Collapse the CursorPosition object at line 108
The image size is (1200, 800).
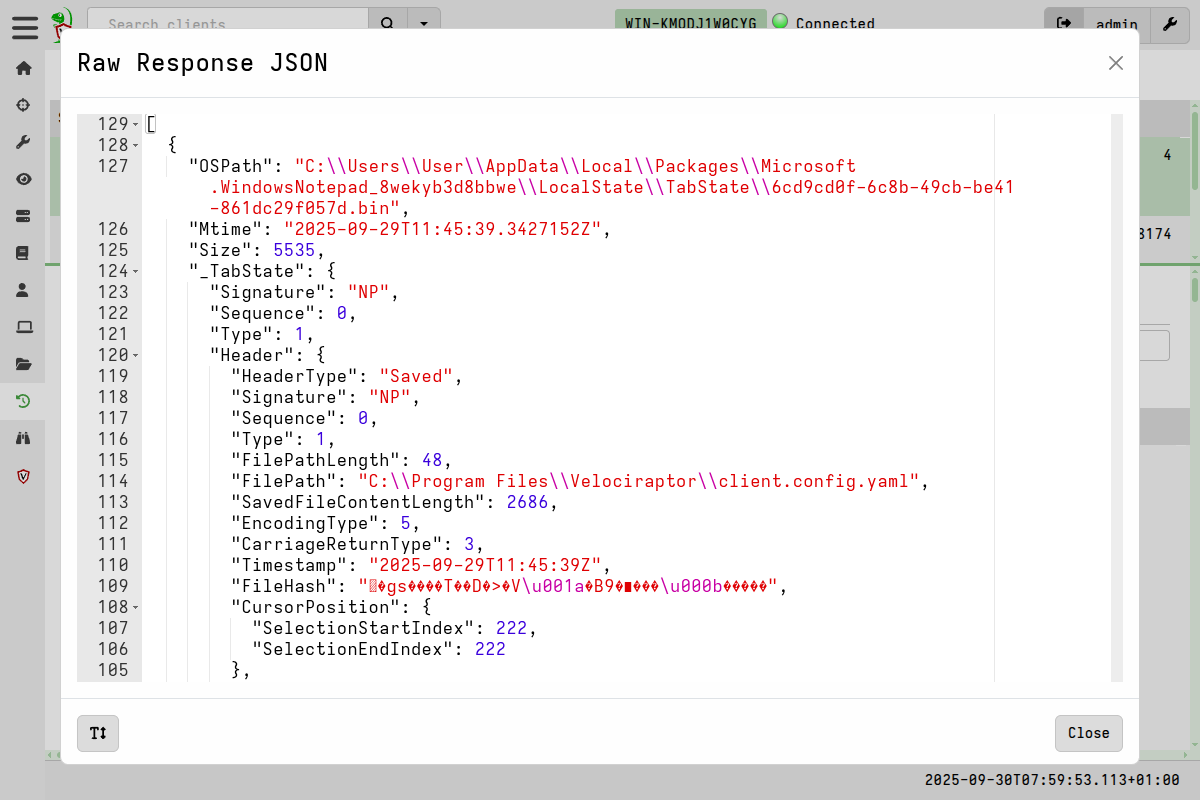(136, 607)
